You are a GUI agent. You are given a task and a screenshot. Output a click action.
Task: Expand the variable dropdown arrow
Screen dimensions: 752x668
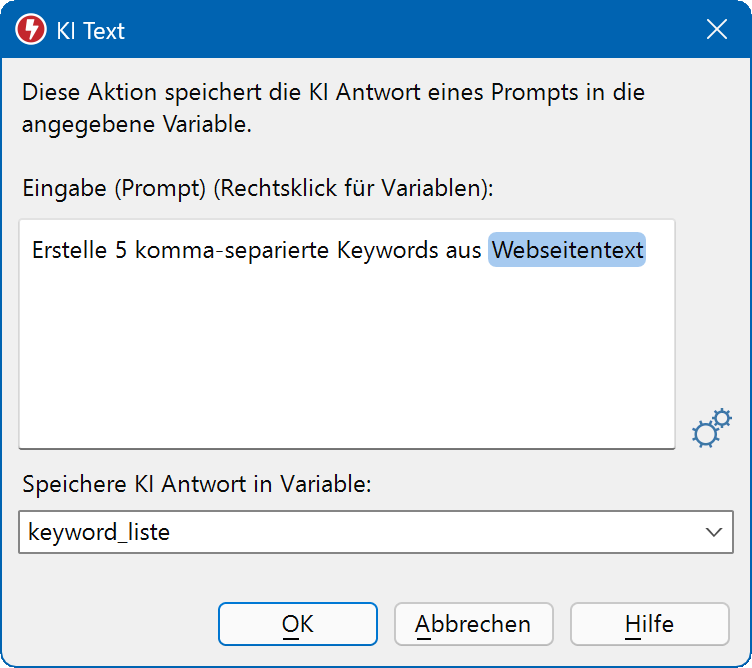click(714, 532)
